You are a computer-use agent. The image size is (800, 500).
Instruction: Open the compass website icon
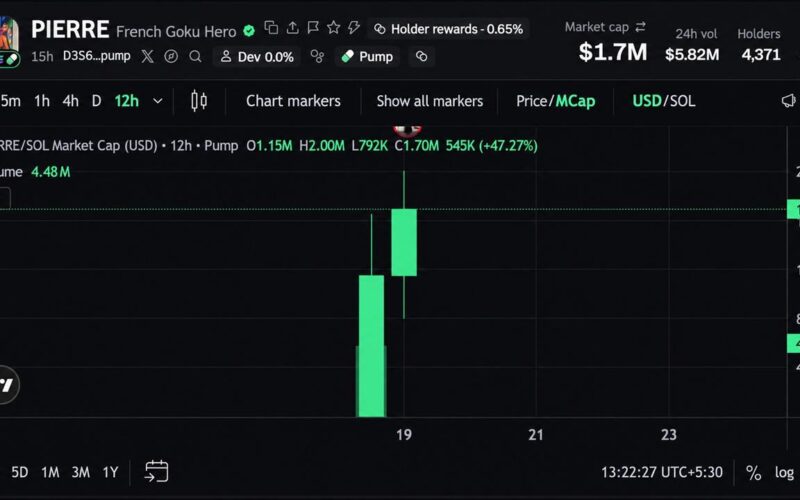click(171, 56)
